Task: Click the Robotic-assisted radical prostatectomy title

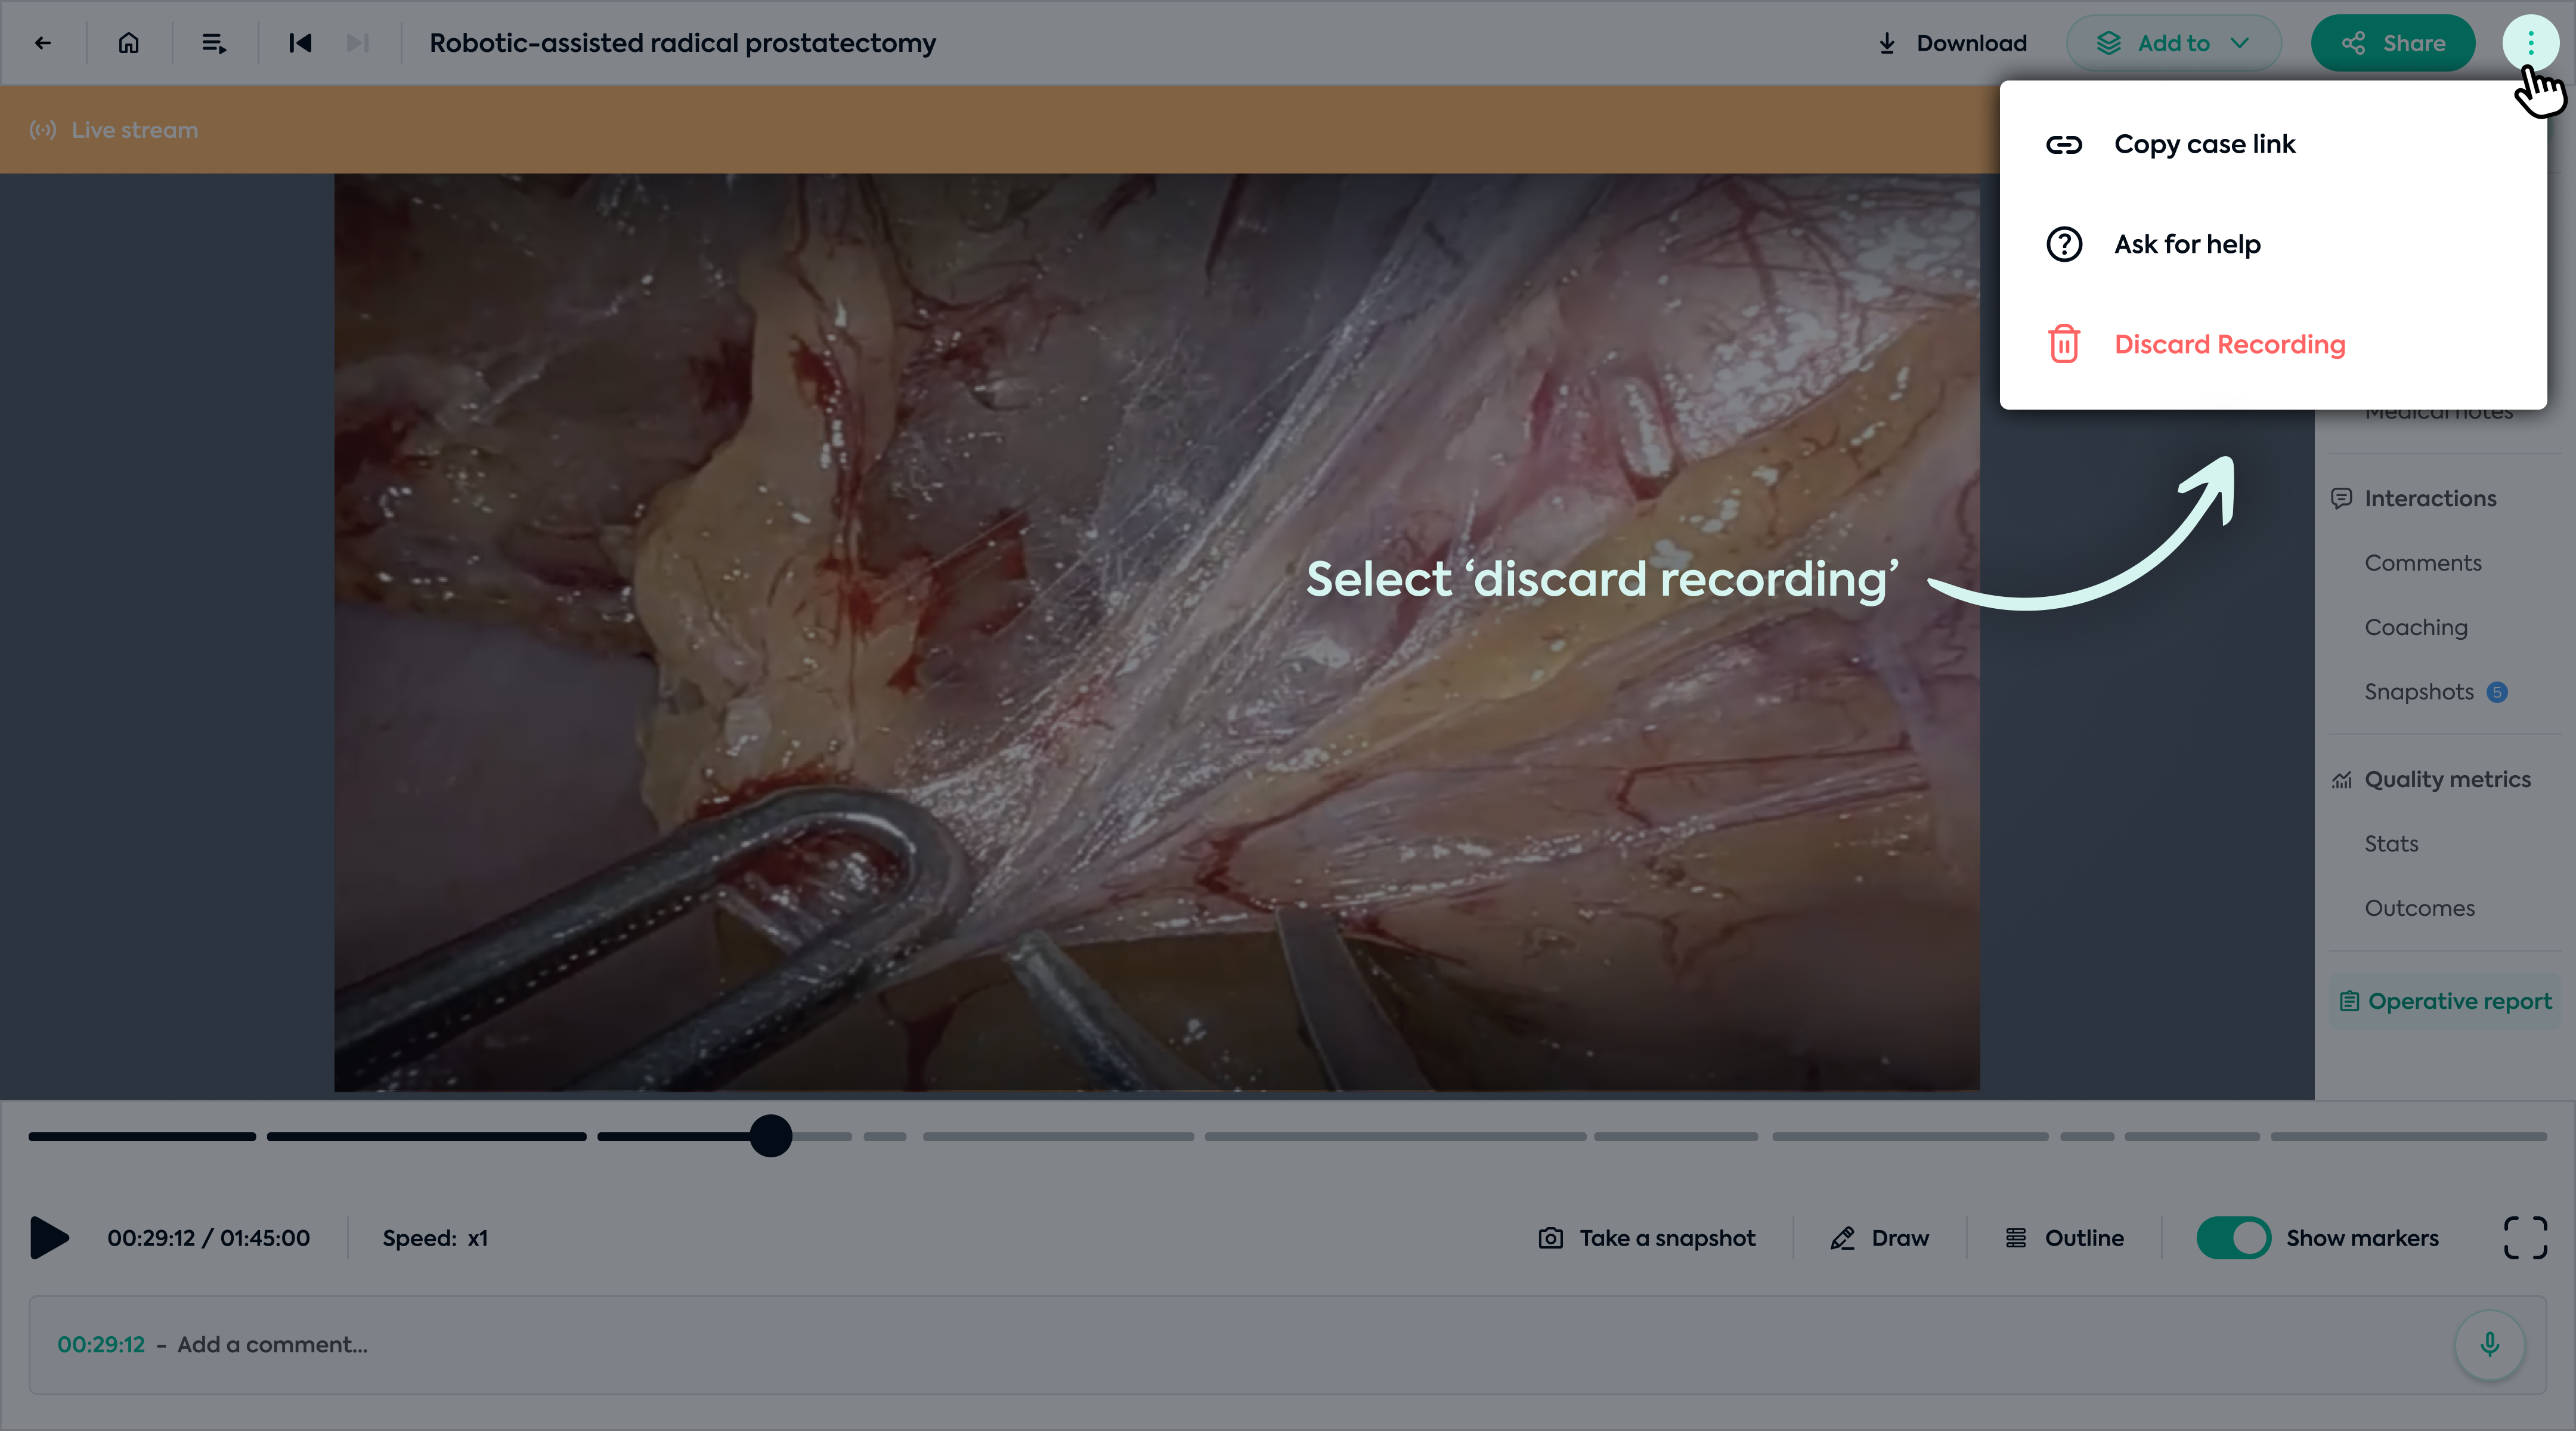Action: pyautogui.click(x=683, y=43)
